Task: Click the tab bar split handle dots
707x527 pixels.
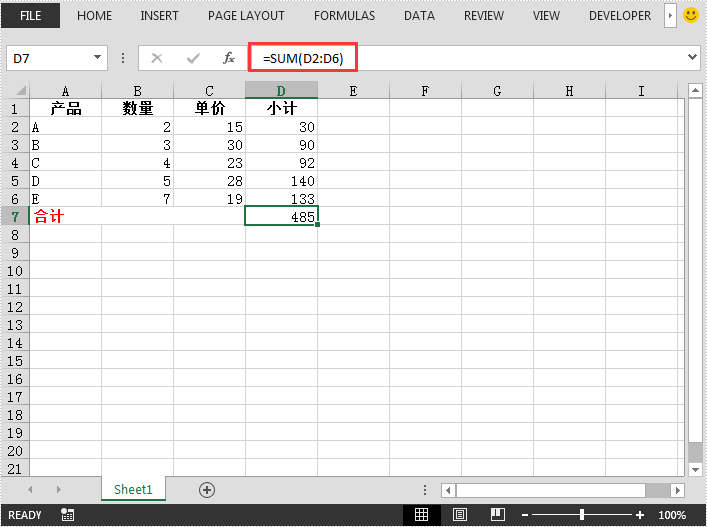Action: click(x=425, y=490)
